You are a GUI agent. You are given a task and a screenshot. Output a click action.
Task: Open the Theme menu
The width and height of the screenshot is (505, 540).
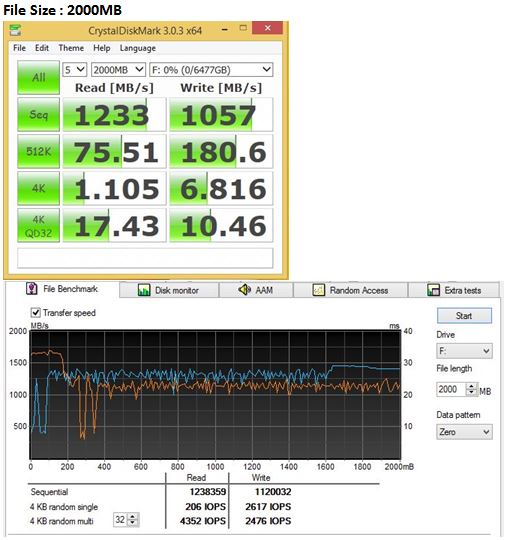71,48
